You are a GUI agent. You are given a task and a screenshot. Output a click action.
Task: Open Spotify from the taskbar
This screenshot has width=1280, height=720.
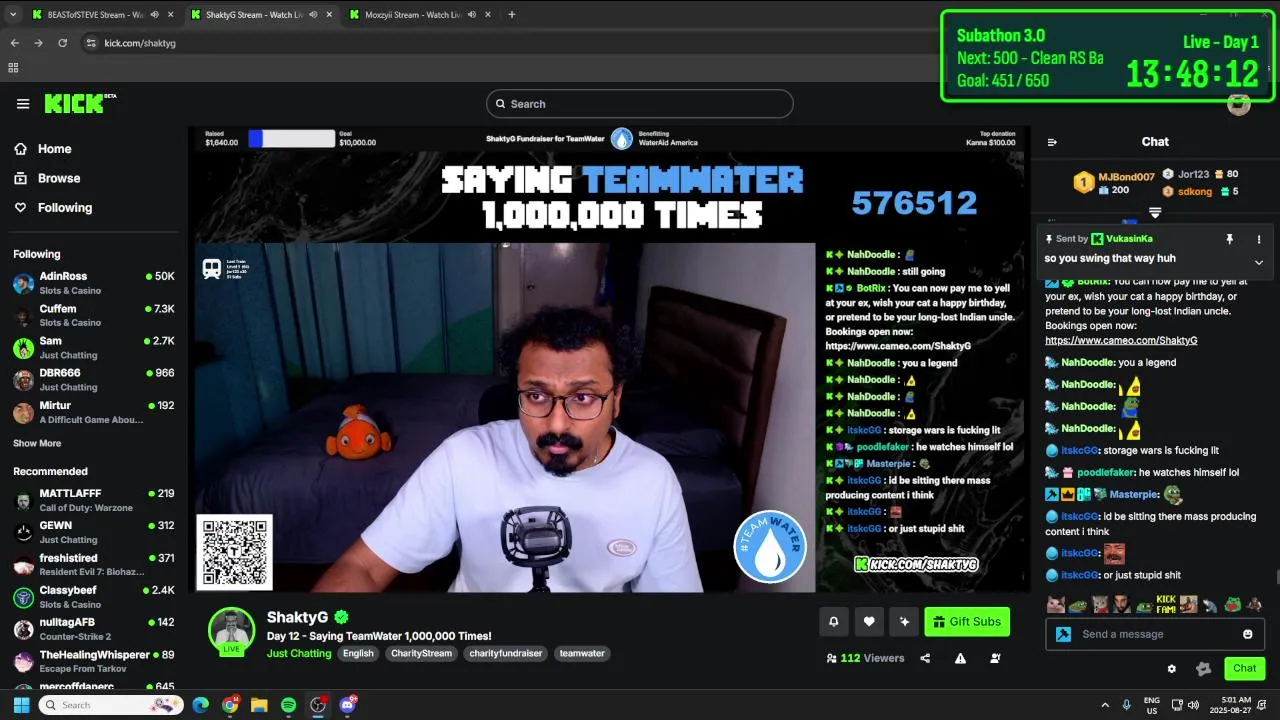click(288, 705)
